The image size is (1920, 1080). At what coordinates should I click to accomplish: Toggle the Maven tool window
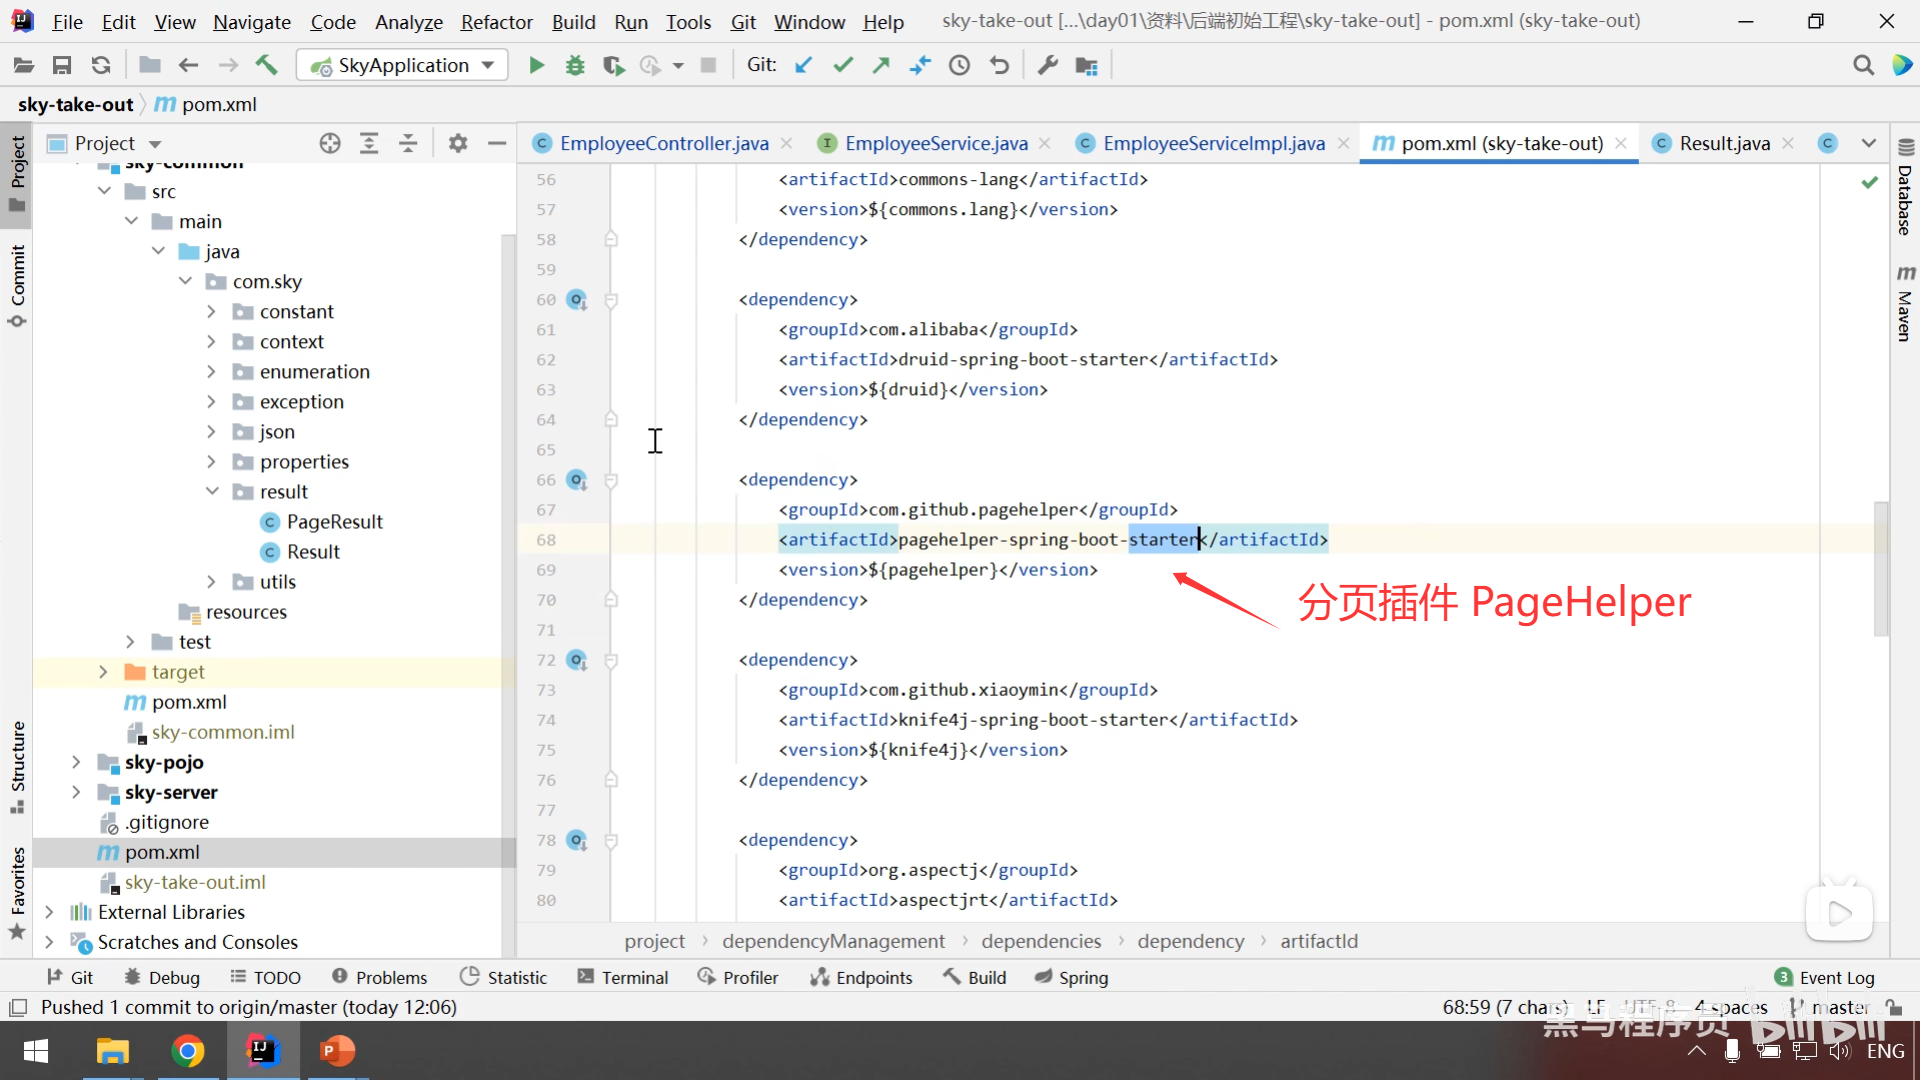[x=1905, y=305]
